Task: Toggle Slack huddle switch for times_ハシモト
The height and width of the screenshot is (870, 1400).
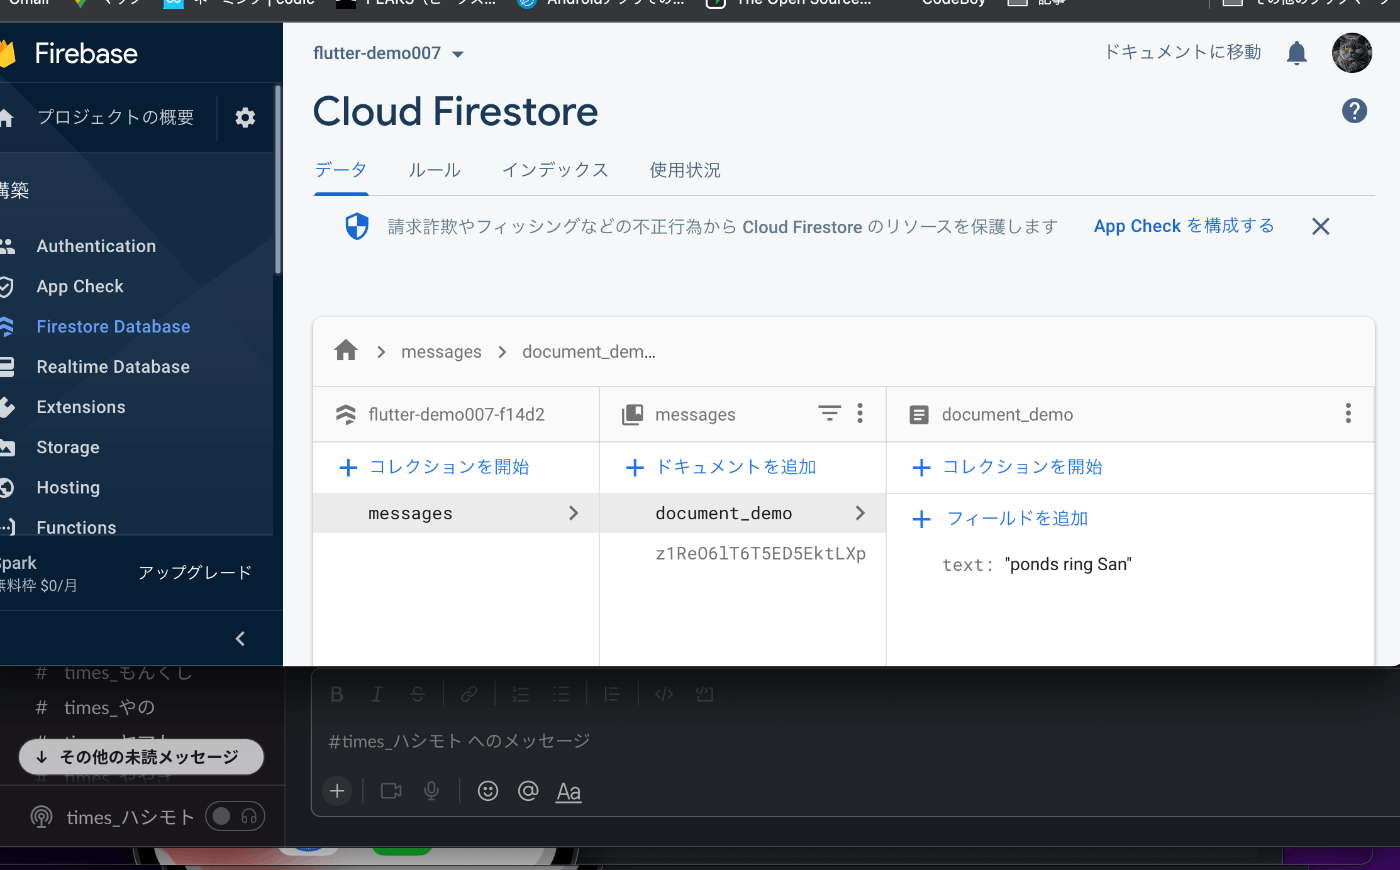Action: click(x=235, y=816)
